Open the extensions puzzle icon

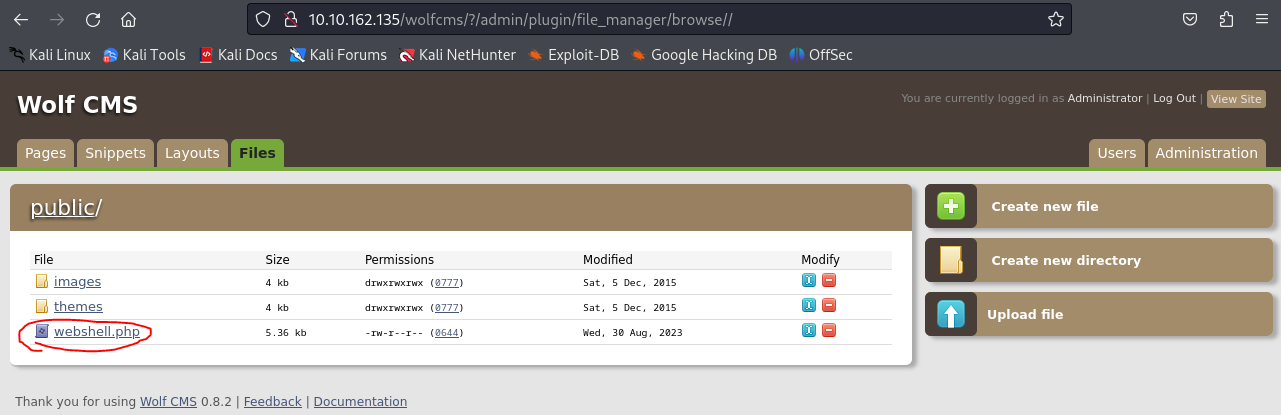(1227, 19)
